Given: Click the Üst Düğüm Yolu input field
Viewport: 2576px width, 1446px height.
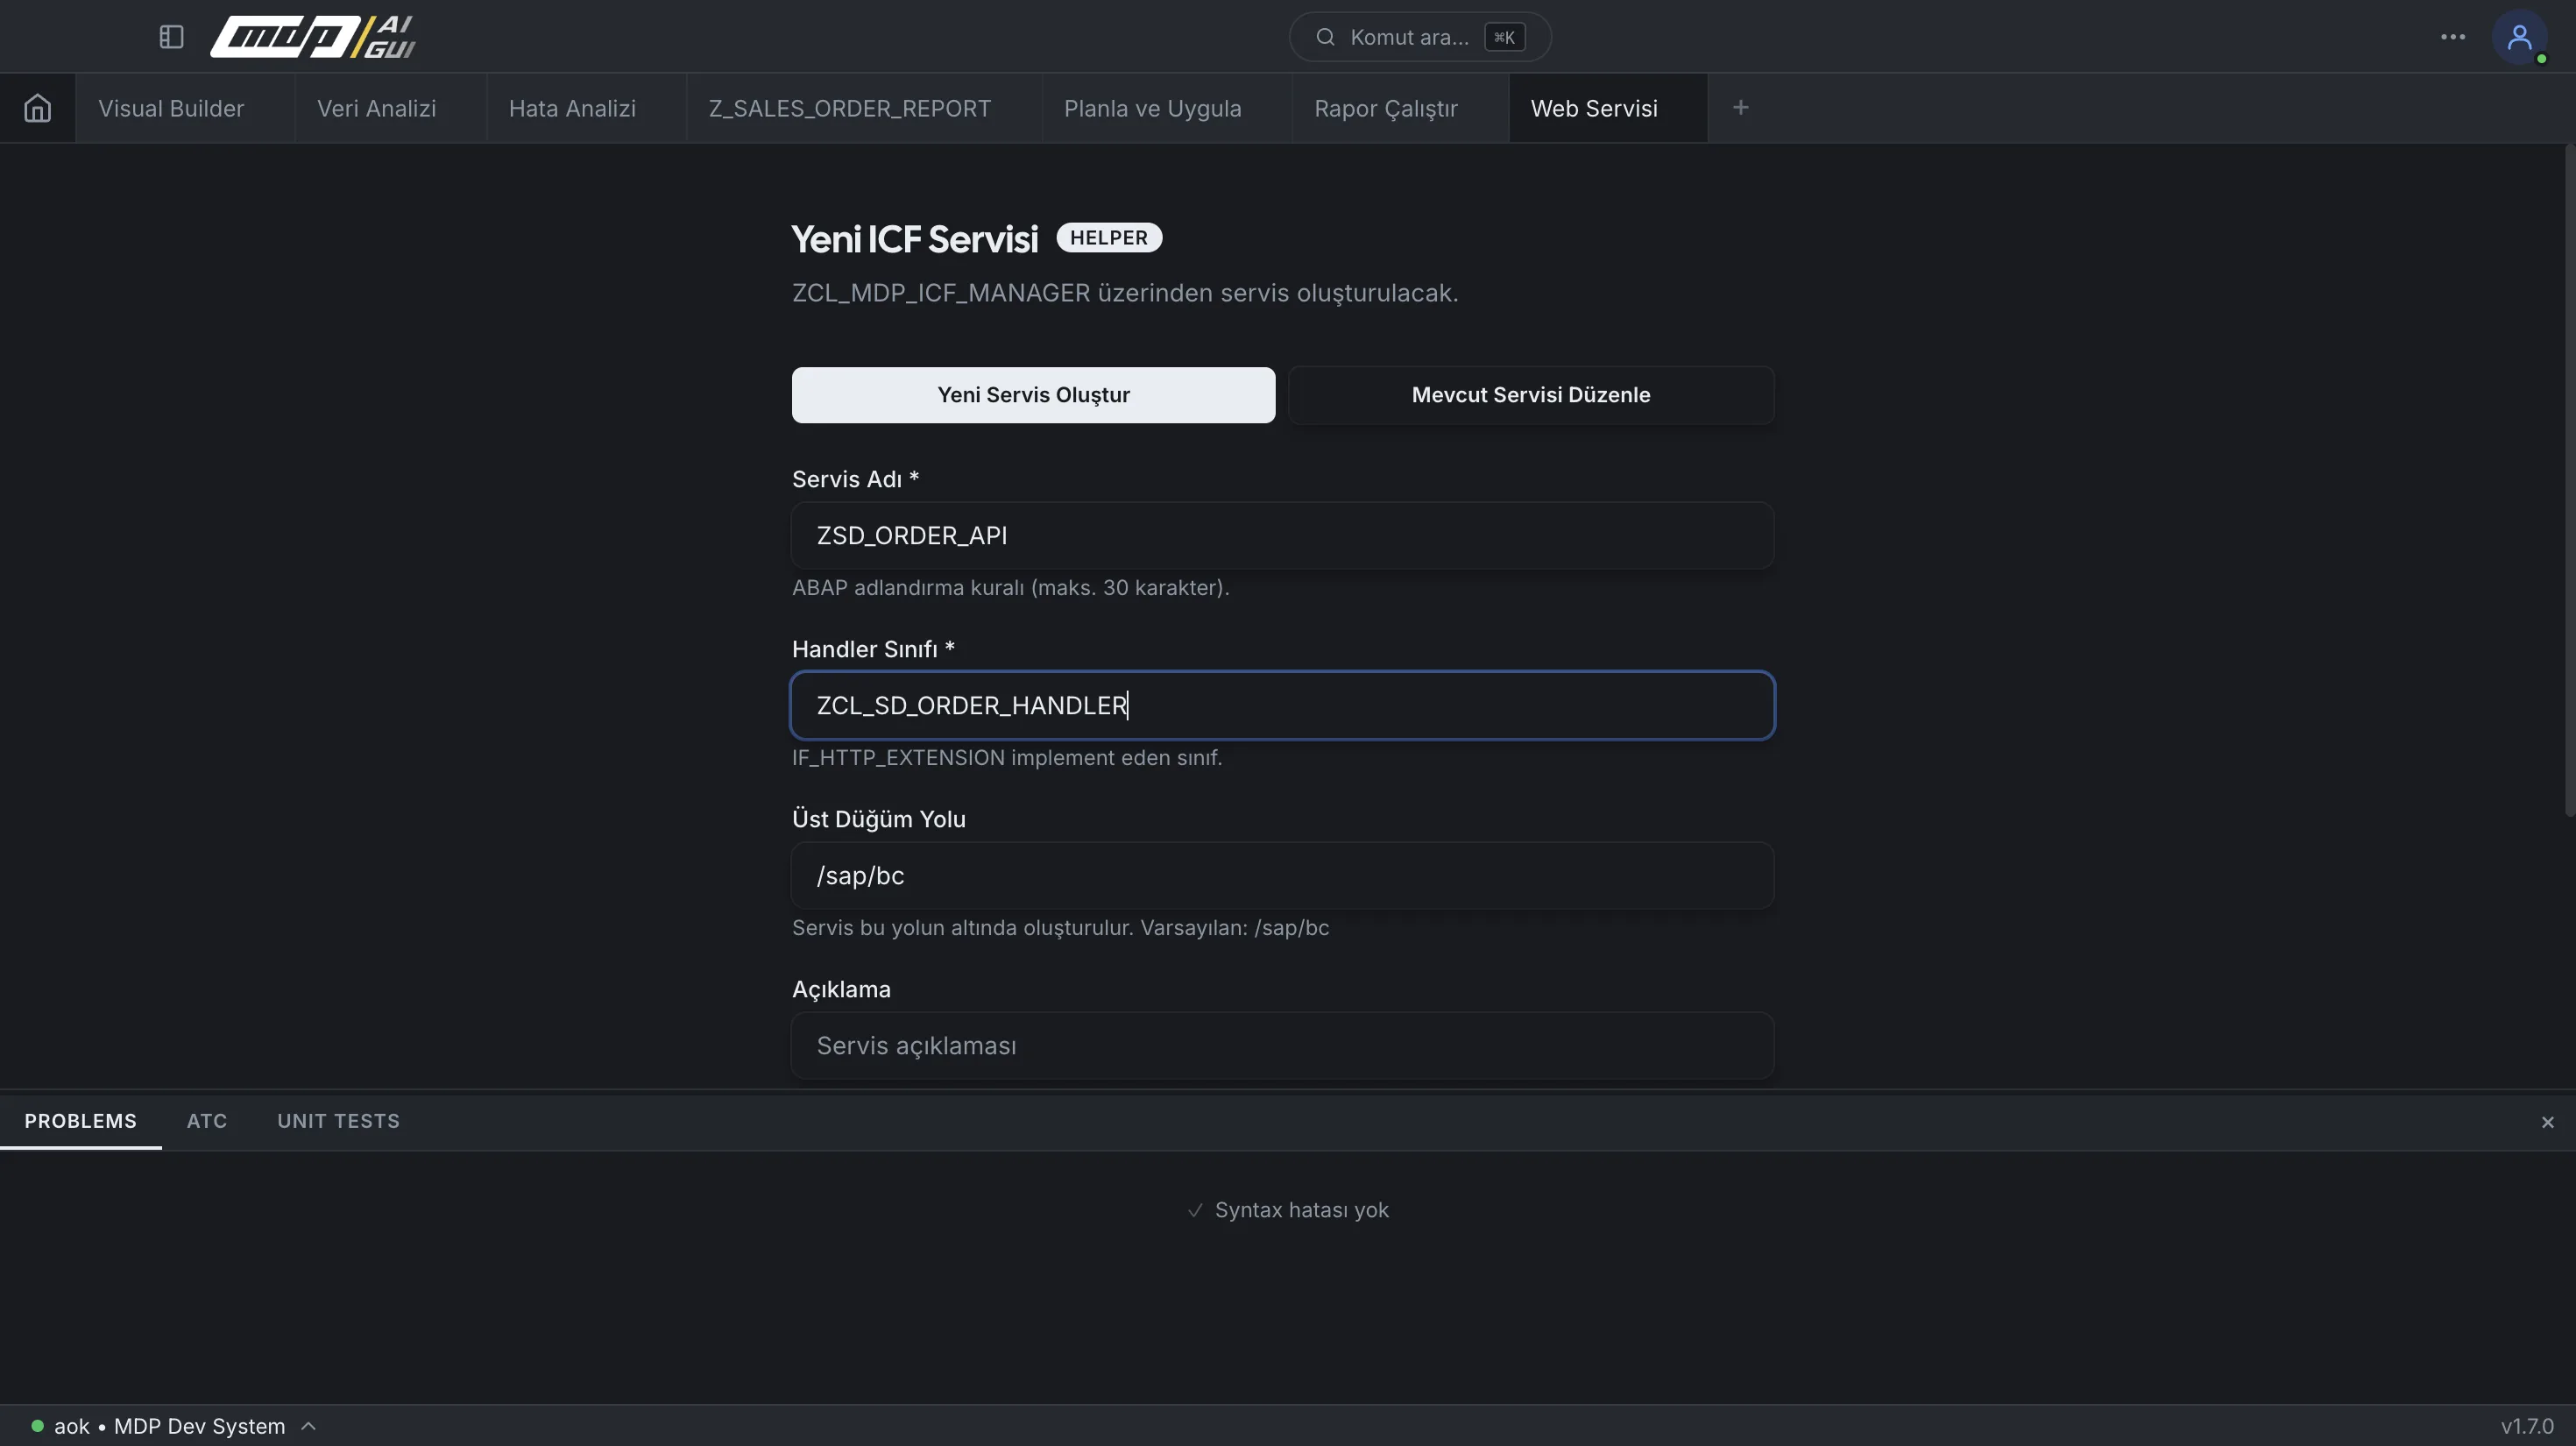Looking at the screenshot, I should pyautogui.click(x=1282, y=876).
